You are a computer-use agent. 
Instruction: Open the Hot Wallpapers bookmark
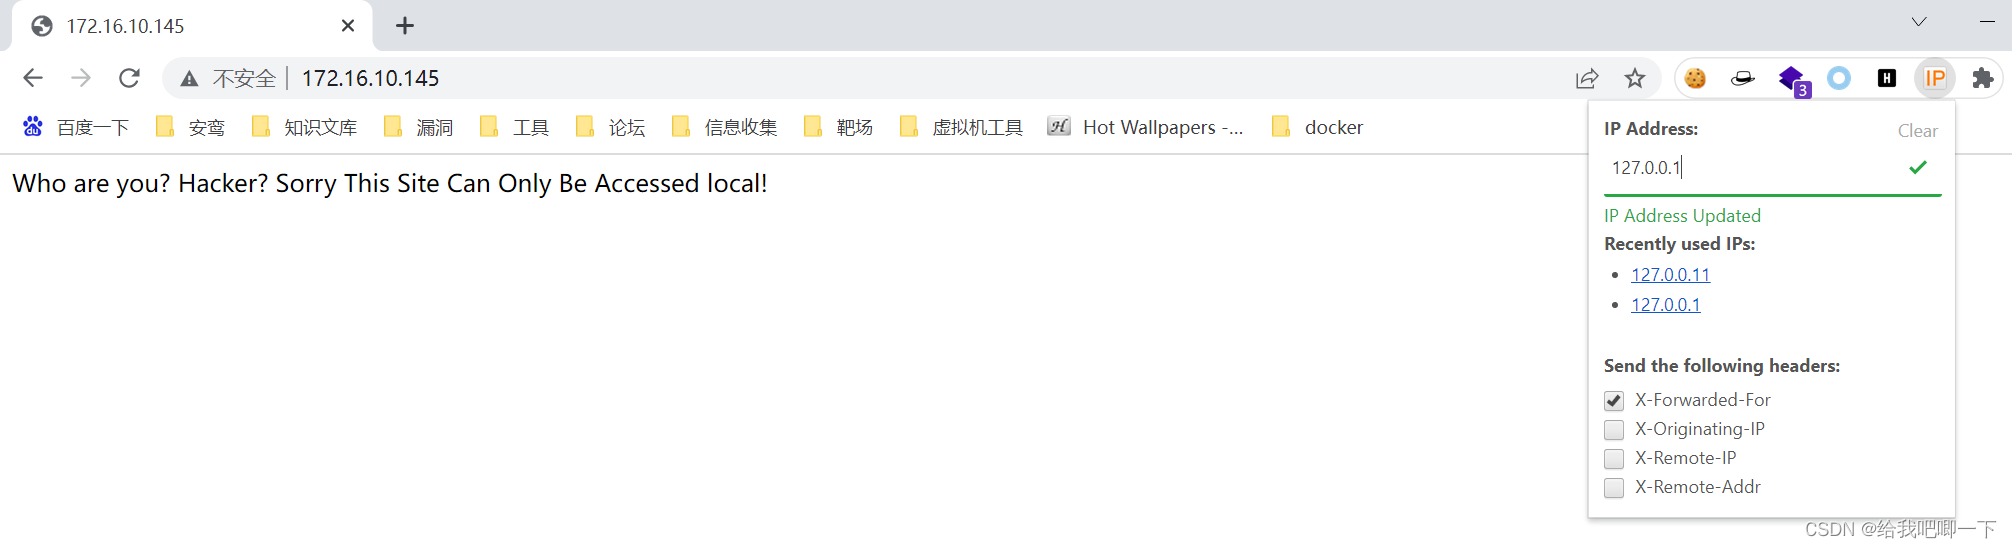tap(1146, 127)
